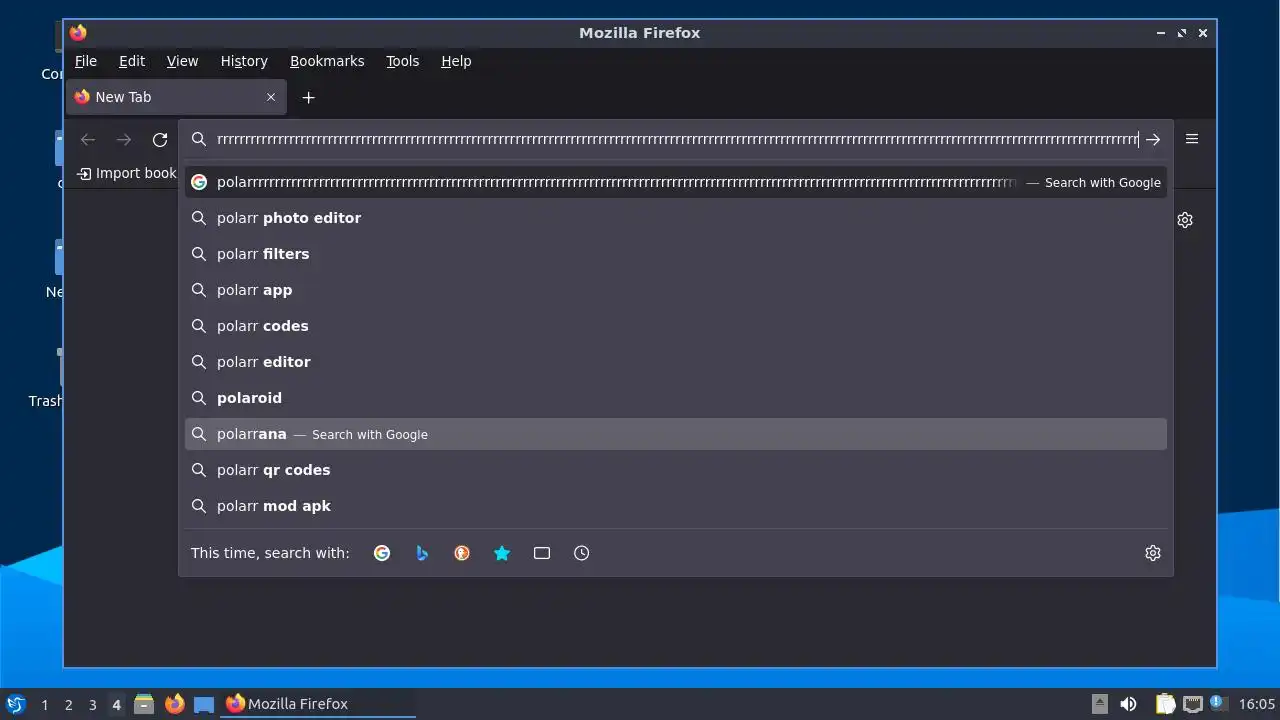Viewport: 1280px width, 720px height.
Task: Select suggestion polarr mod apk
Action: [x=676, y=506]
